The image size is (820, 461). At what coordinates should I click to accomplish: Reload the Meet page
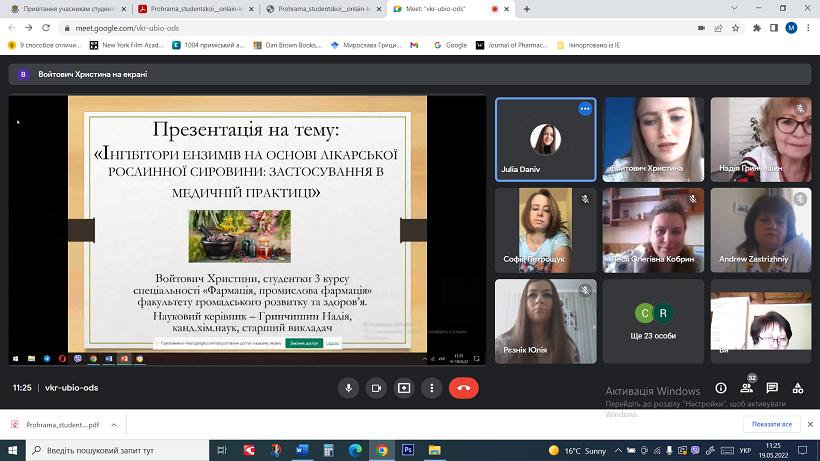tap(46, 28)
